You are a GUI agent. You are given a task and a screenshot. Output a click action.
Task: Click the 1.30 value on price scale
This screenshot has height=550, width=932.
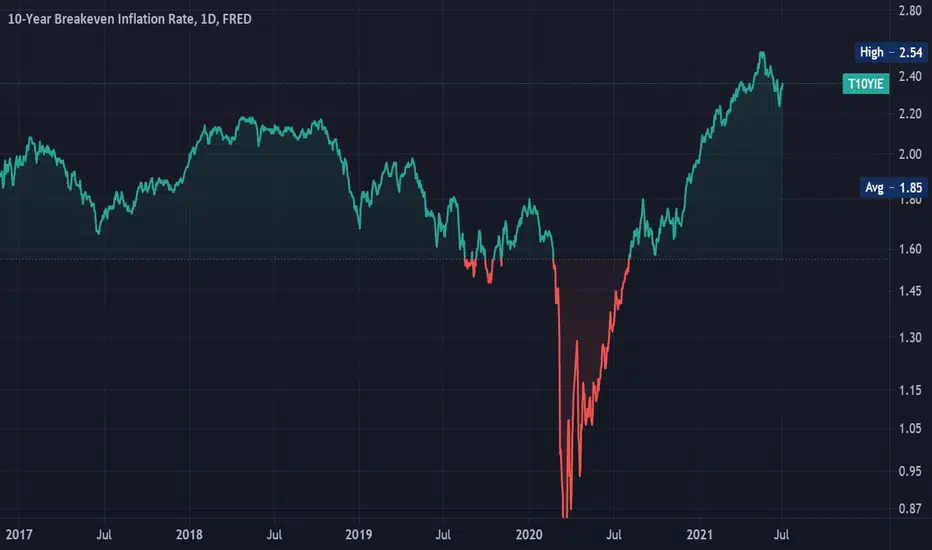pyautogui.click(x=910, y=337)
